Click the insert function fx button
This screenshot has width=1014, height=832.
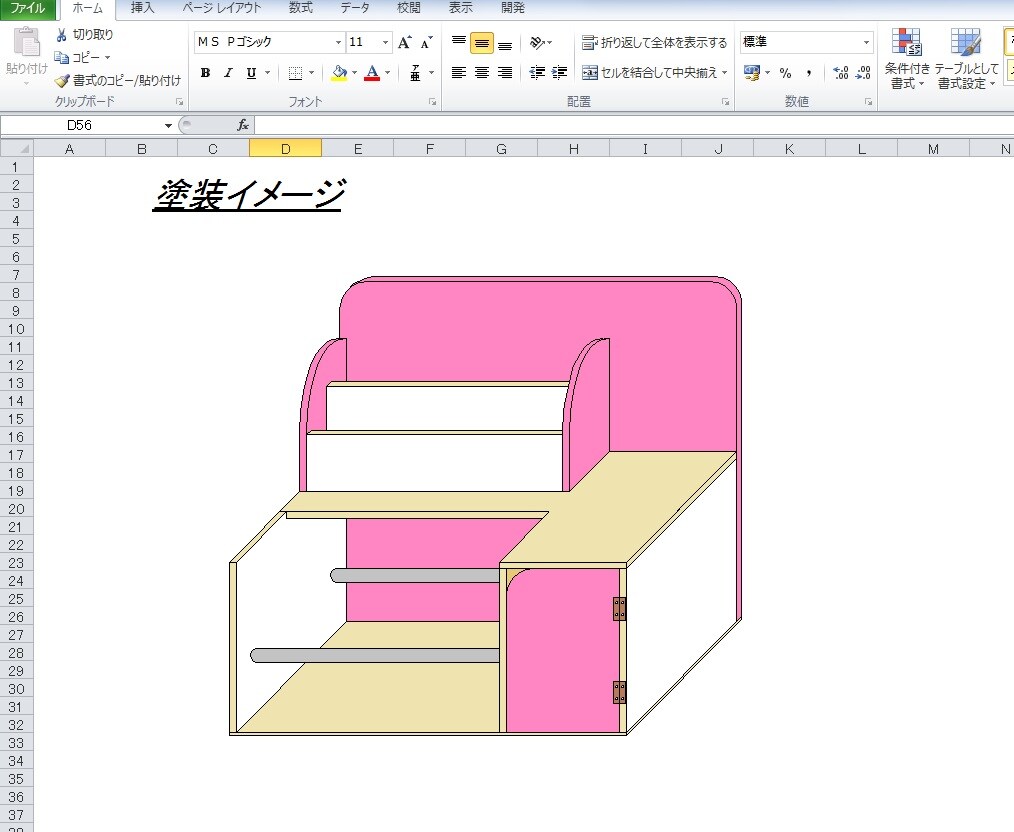pyautogui.click(x=243, y=125)
